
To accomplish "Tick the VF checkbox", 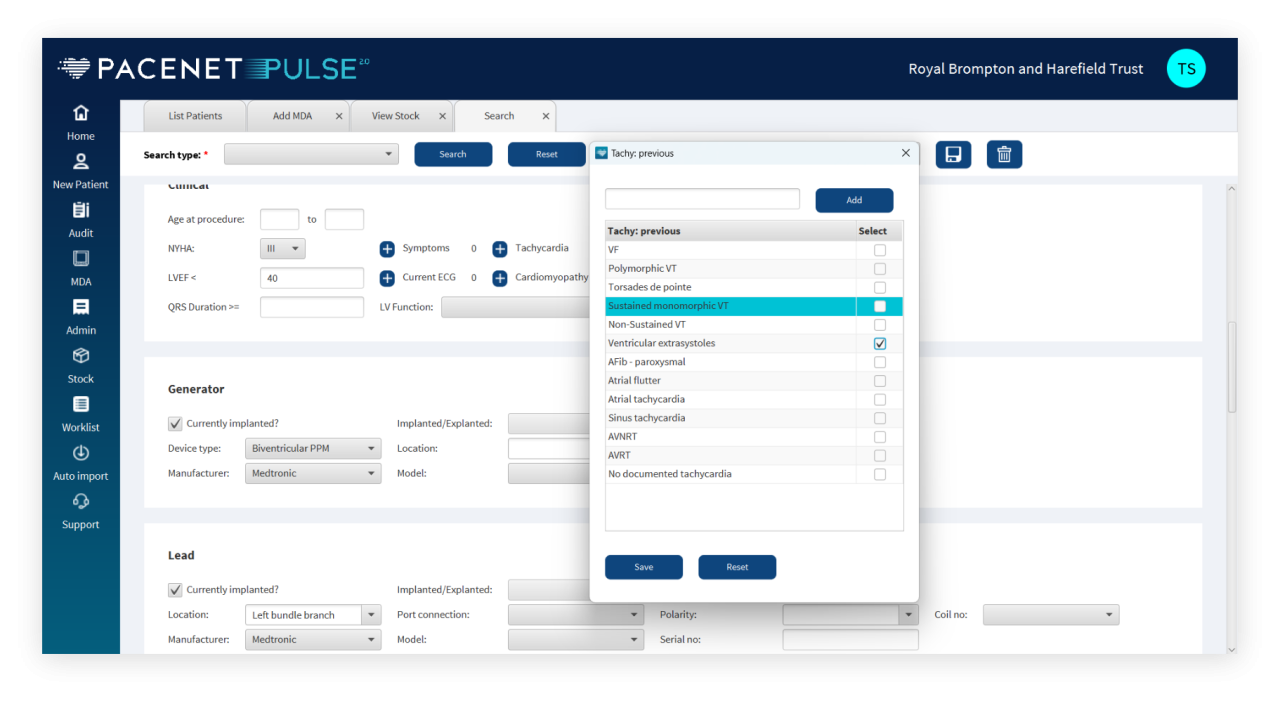I will [880, 250].
